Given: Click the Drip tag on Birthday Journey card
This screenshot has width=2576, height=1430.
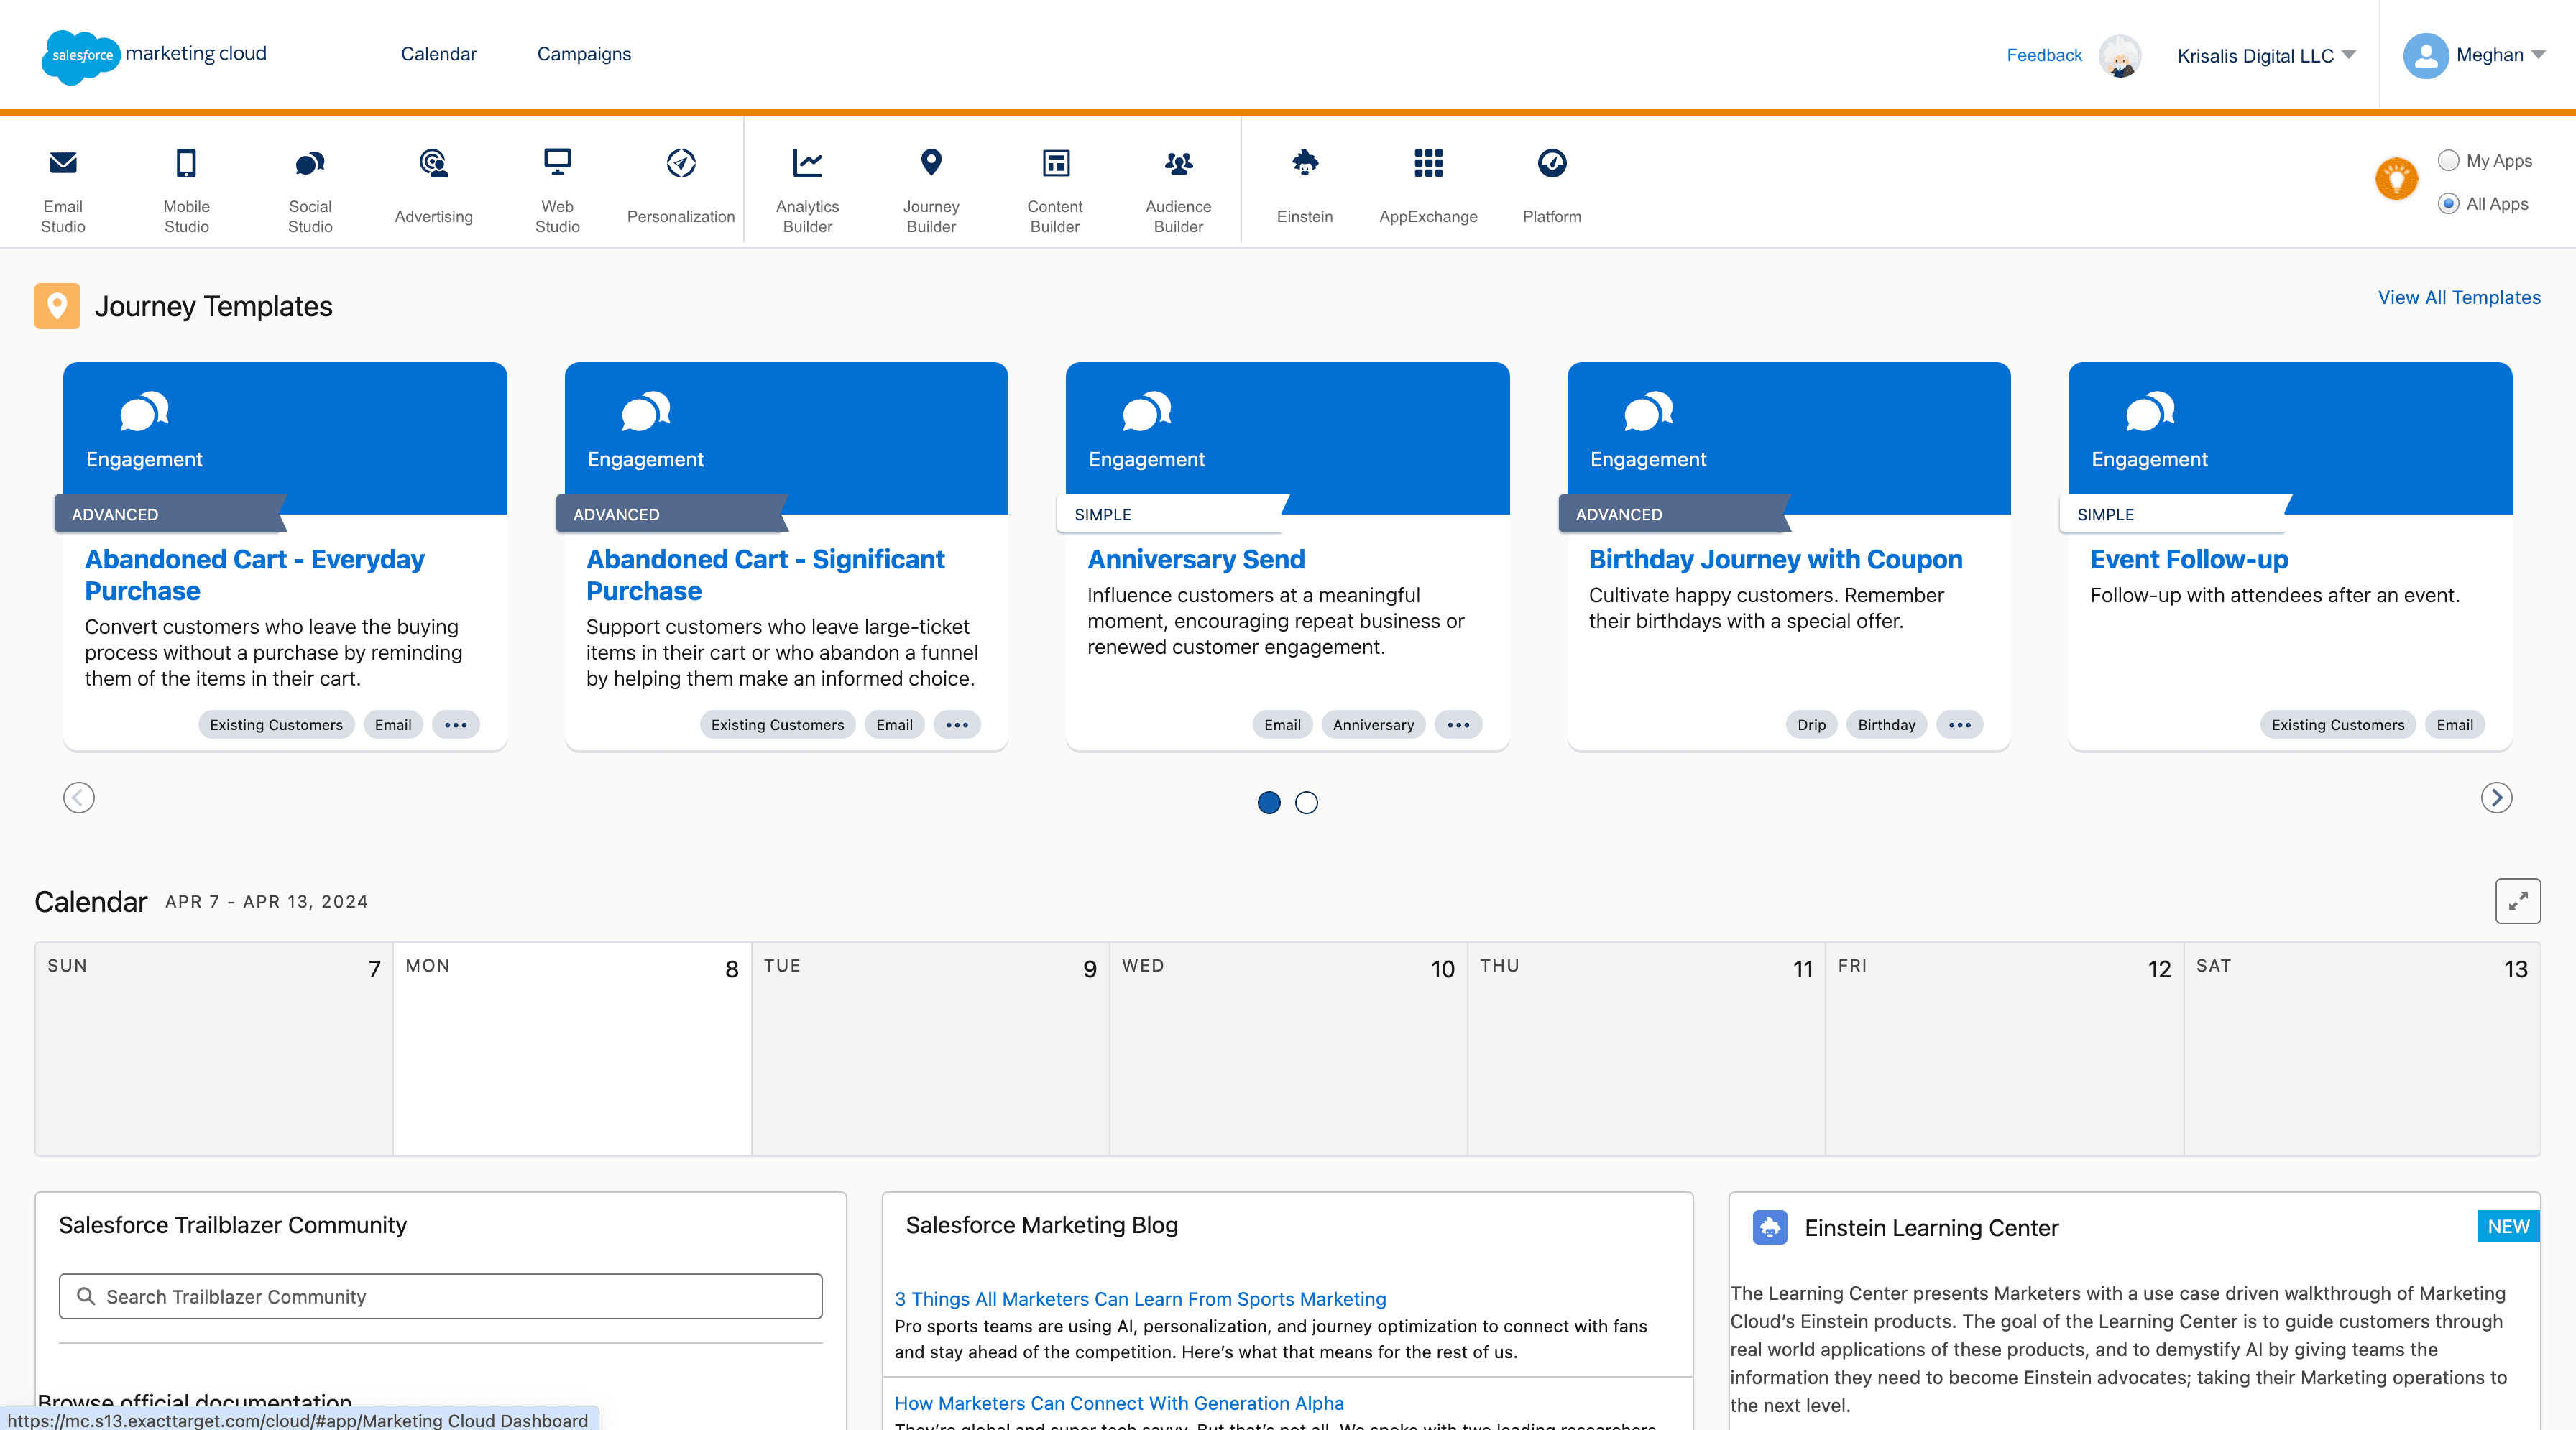Looking at the screenshot, I should (1811, 724).
